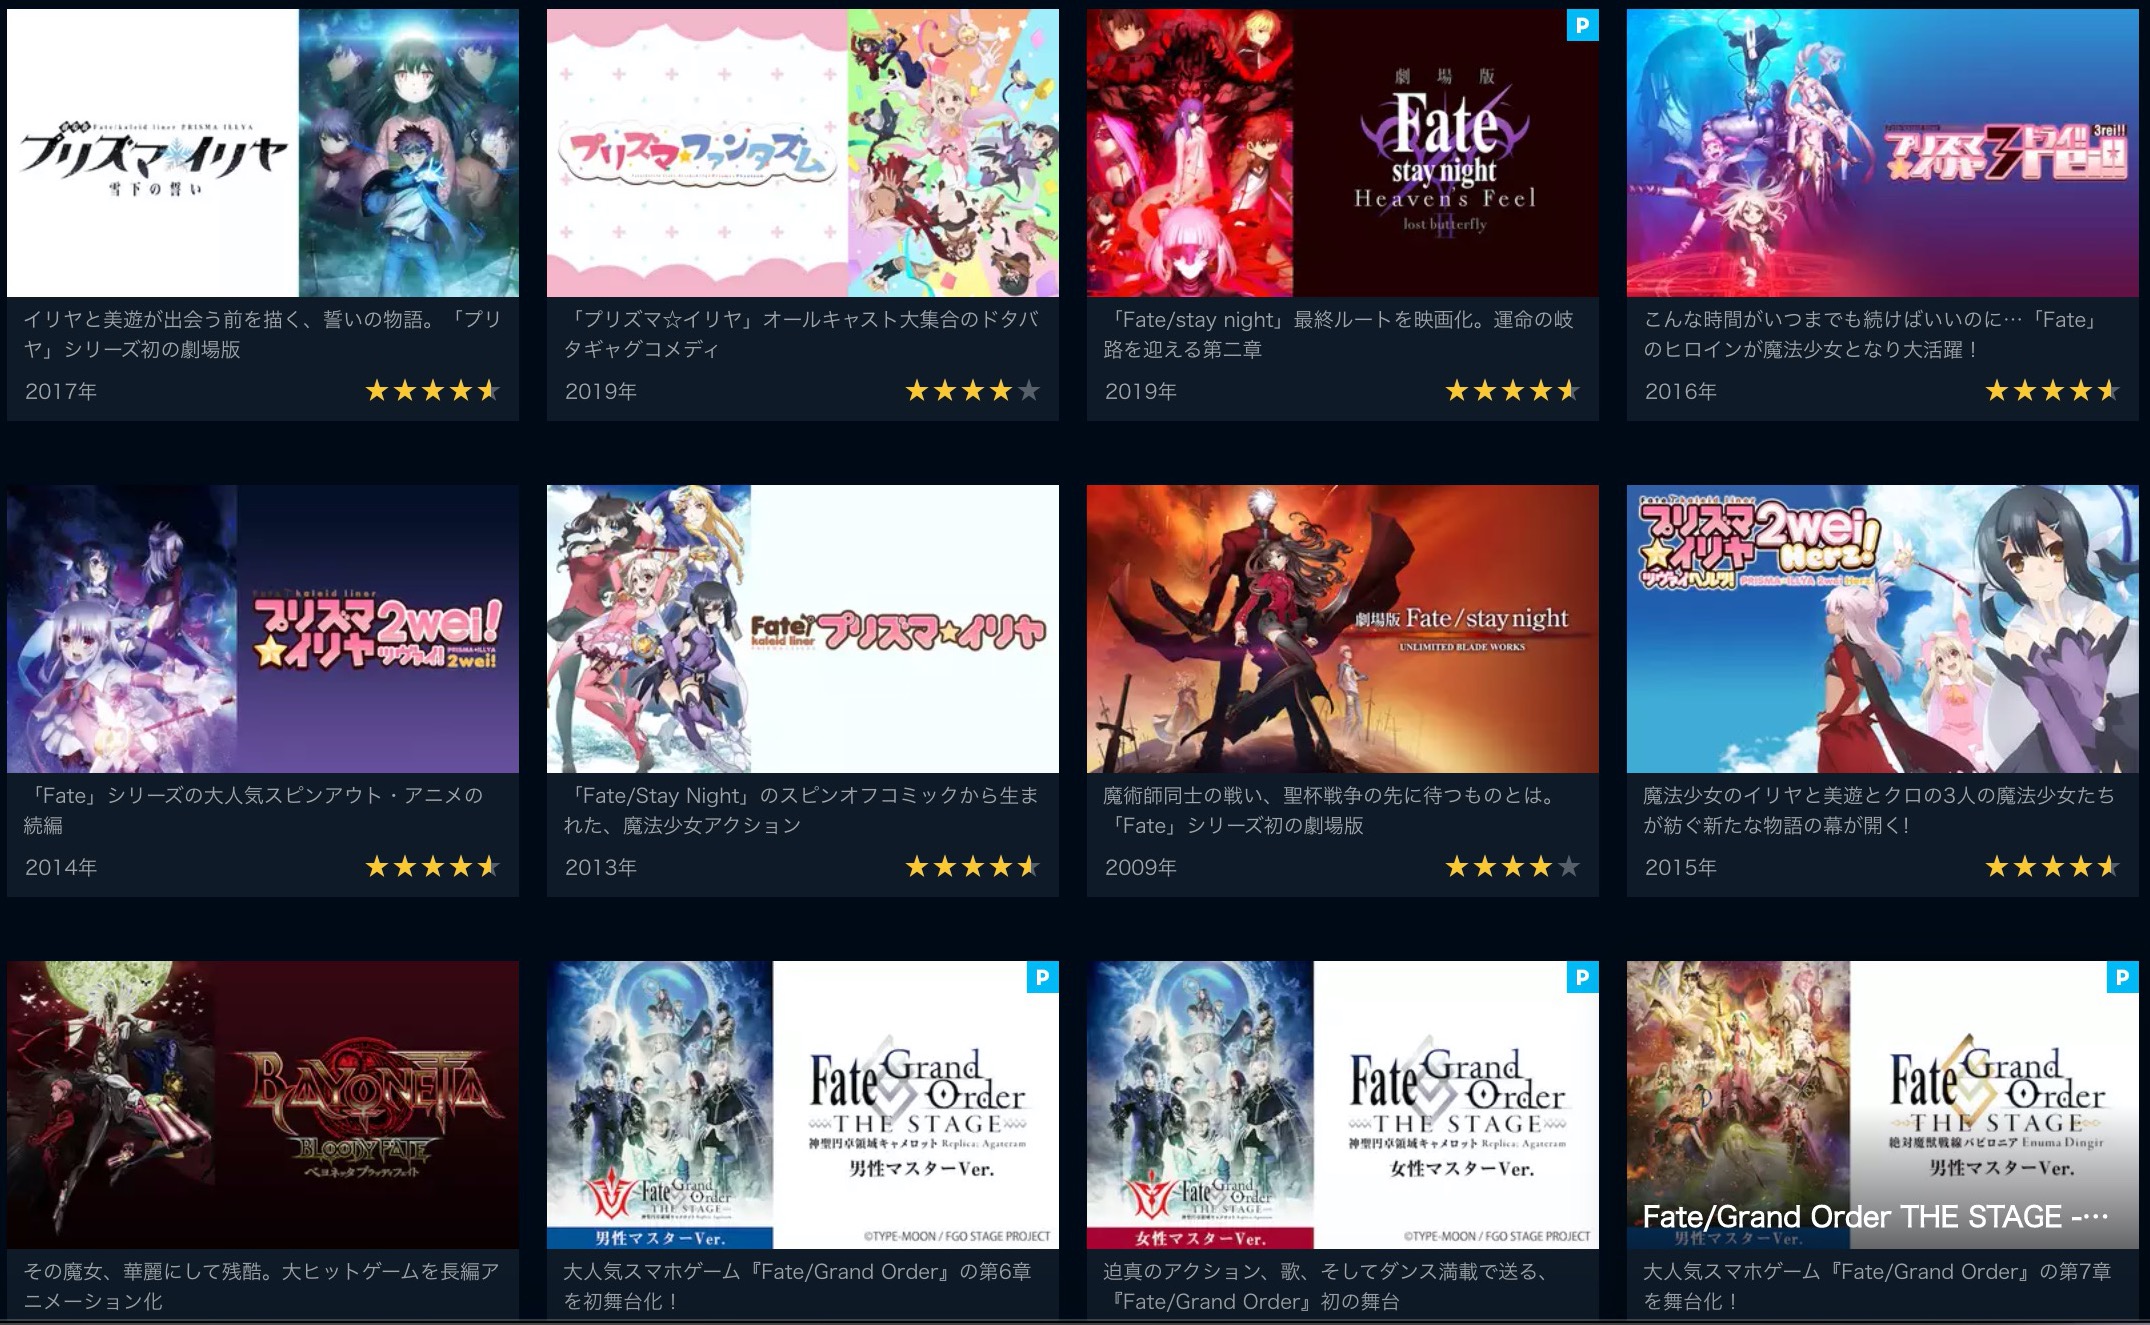This screenshot has width=2150, height=1325.
Task: Click 2016年 year label under 3rei card
Action: click(x=1681, y=392)
